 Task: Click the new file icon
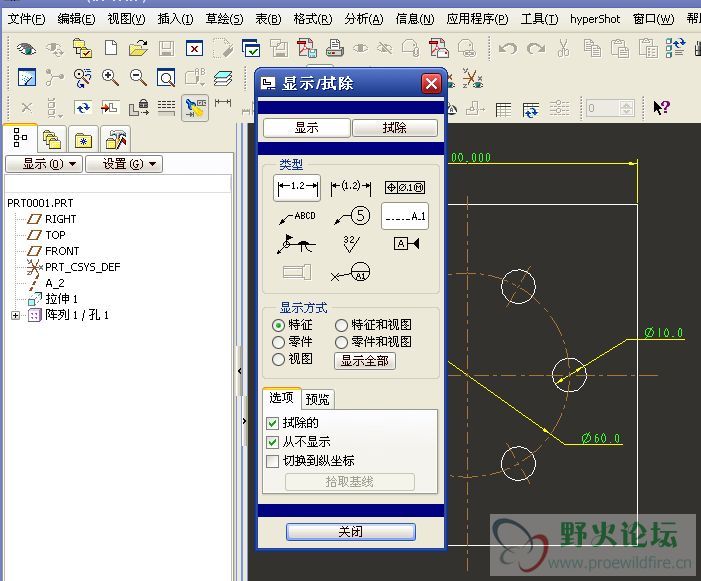[x=111, y=48]
